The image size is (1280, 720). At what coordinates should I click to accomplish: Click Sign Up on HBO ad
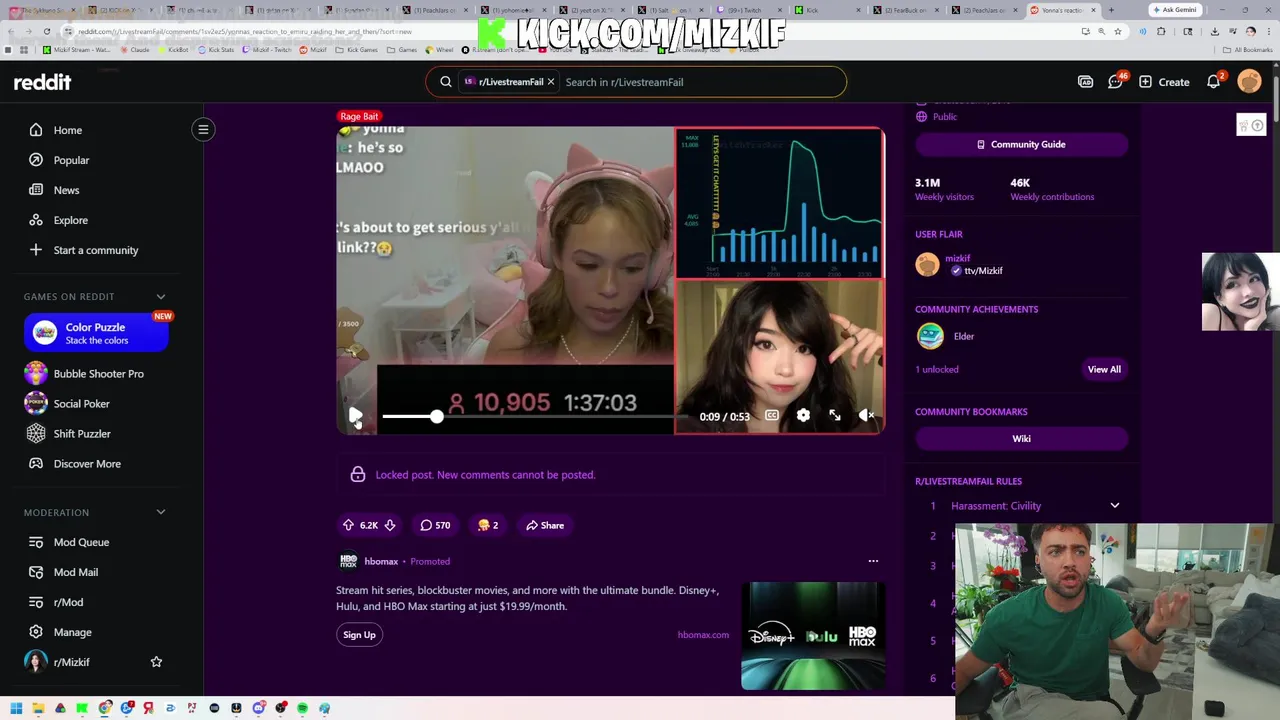pos(359,635)
